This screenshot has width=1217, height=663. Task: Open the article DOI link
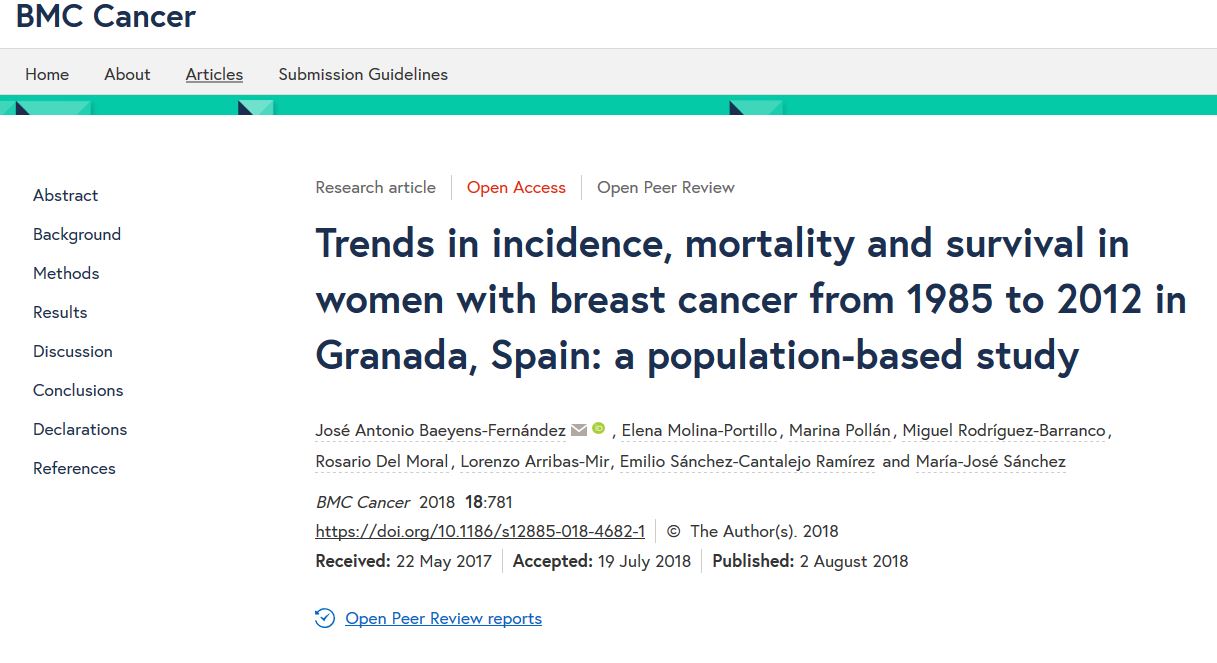pos(480,531)
